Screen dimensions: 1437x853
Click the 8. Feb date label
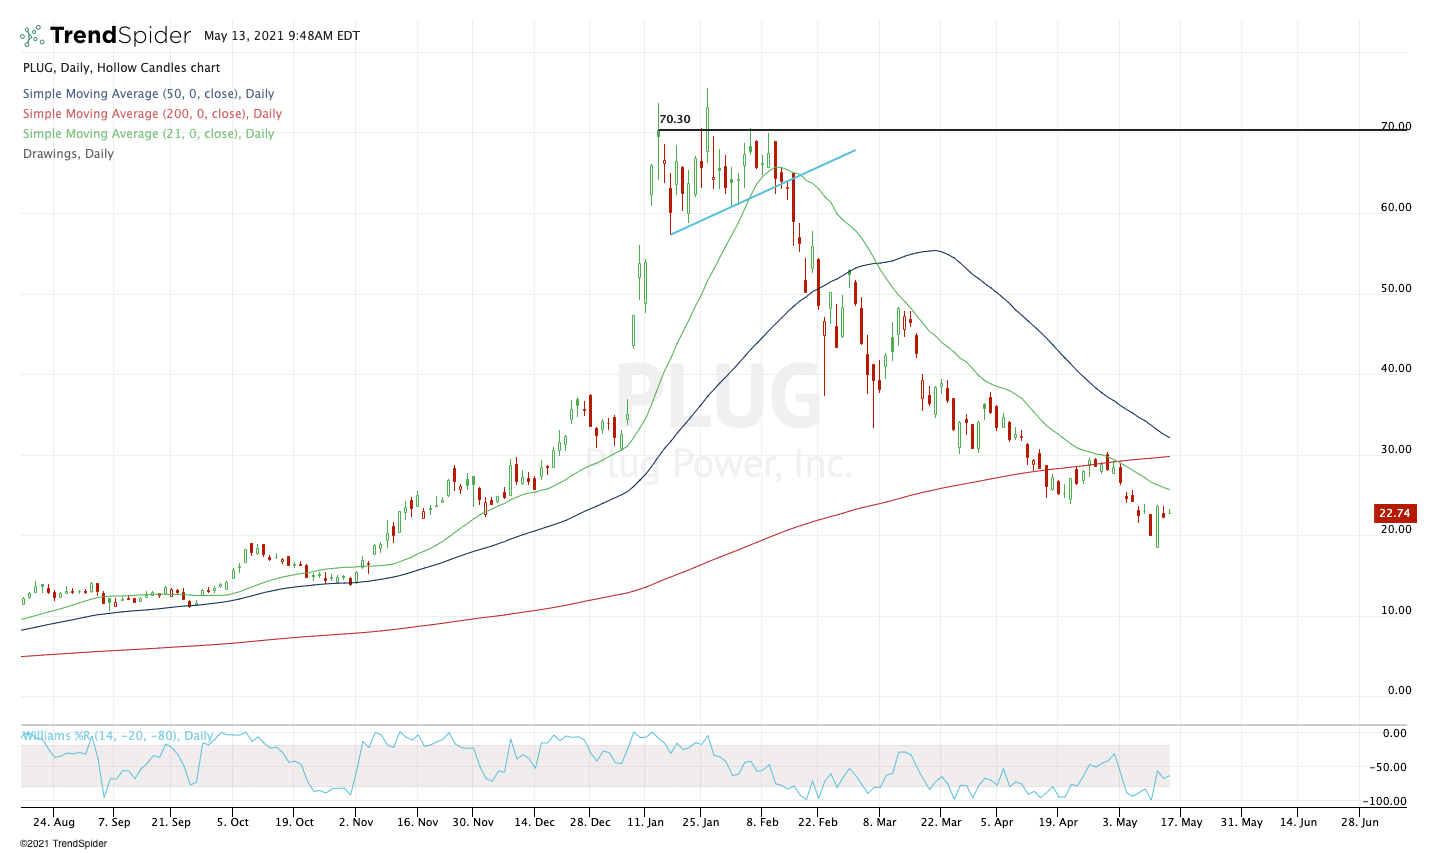[x=762, y=823]
